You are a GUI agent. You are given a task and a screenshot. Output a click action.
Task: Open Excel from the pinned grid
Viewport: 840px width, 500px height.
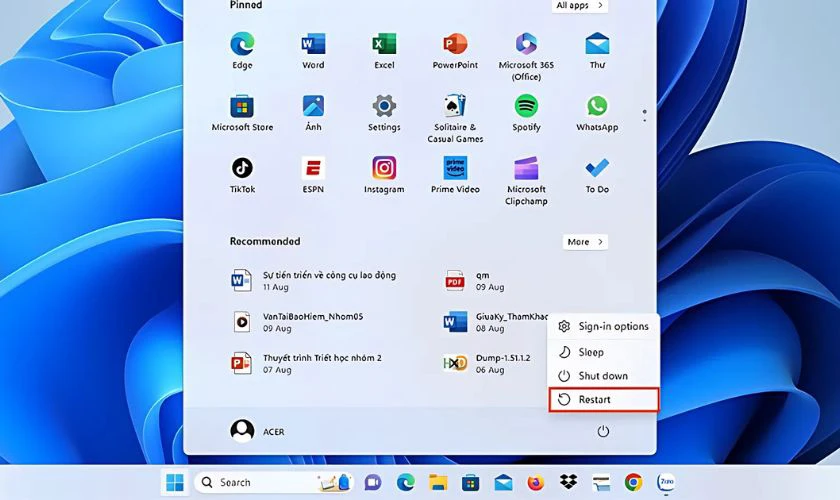coord(384,50)
